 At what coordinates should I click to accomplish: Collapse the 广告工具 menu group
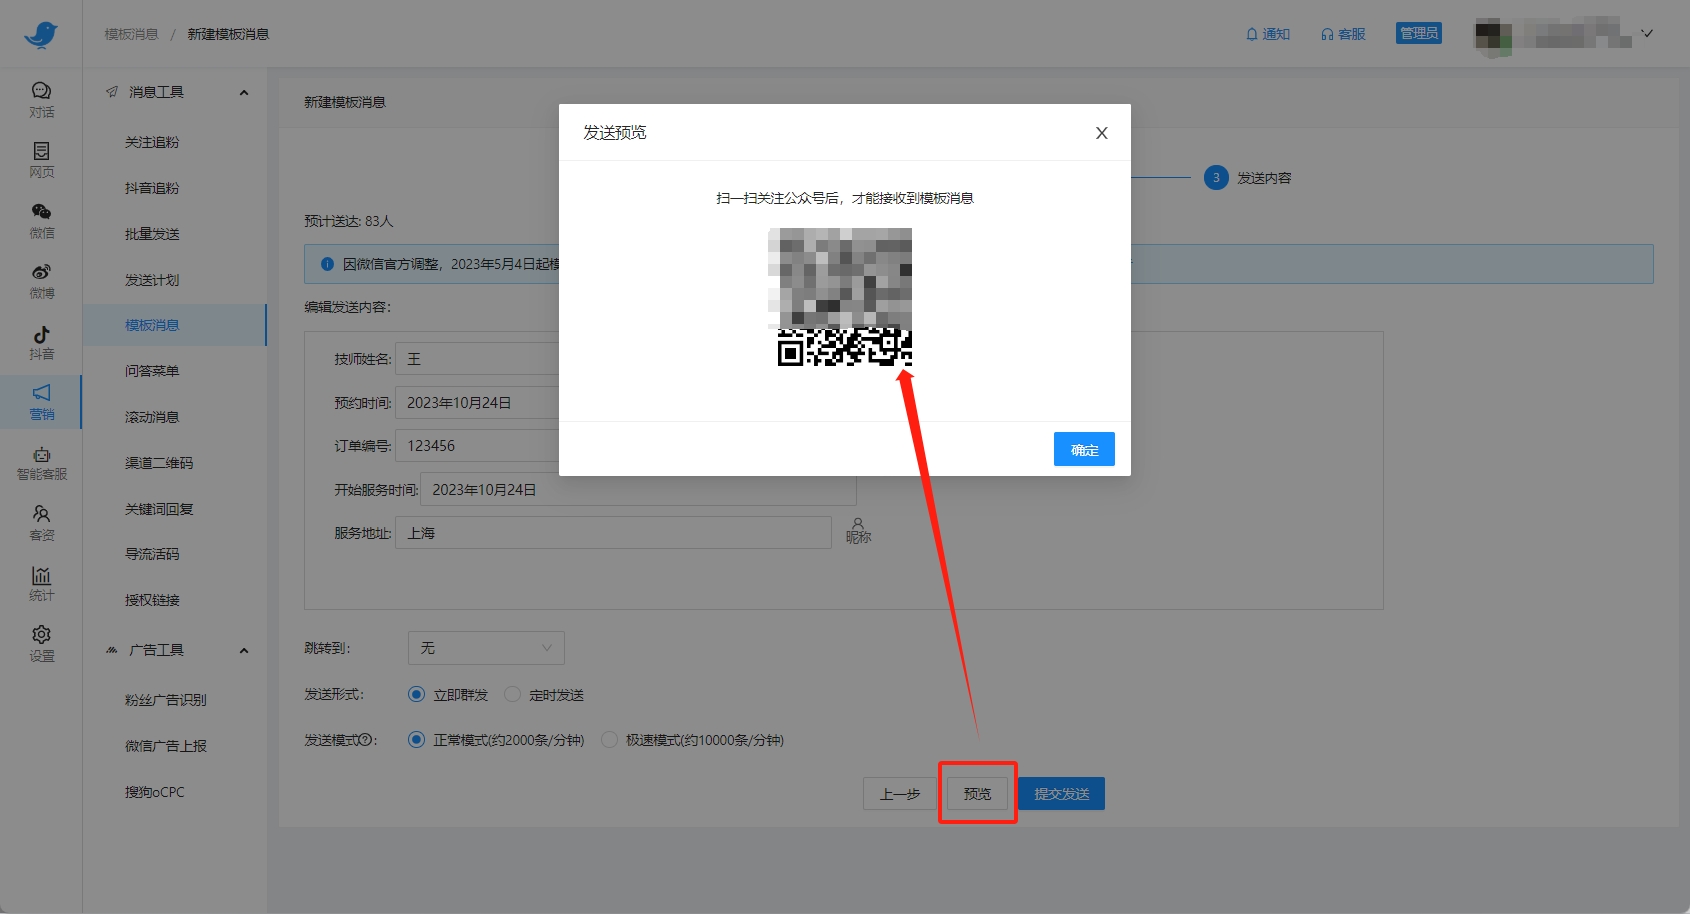[x=244, y=651]
